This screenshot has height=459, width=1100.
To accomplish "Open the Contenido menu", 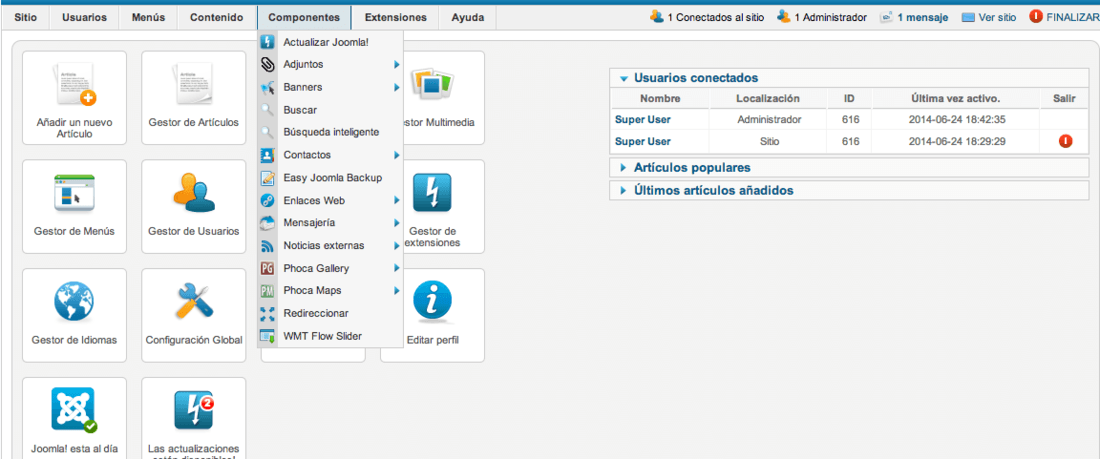I will point(217,18).
